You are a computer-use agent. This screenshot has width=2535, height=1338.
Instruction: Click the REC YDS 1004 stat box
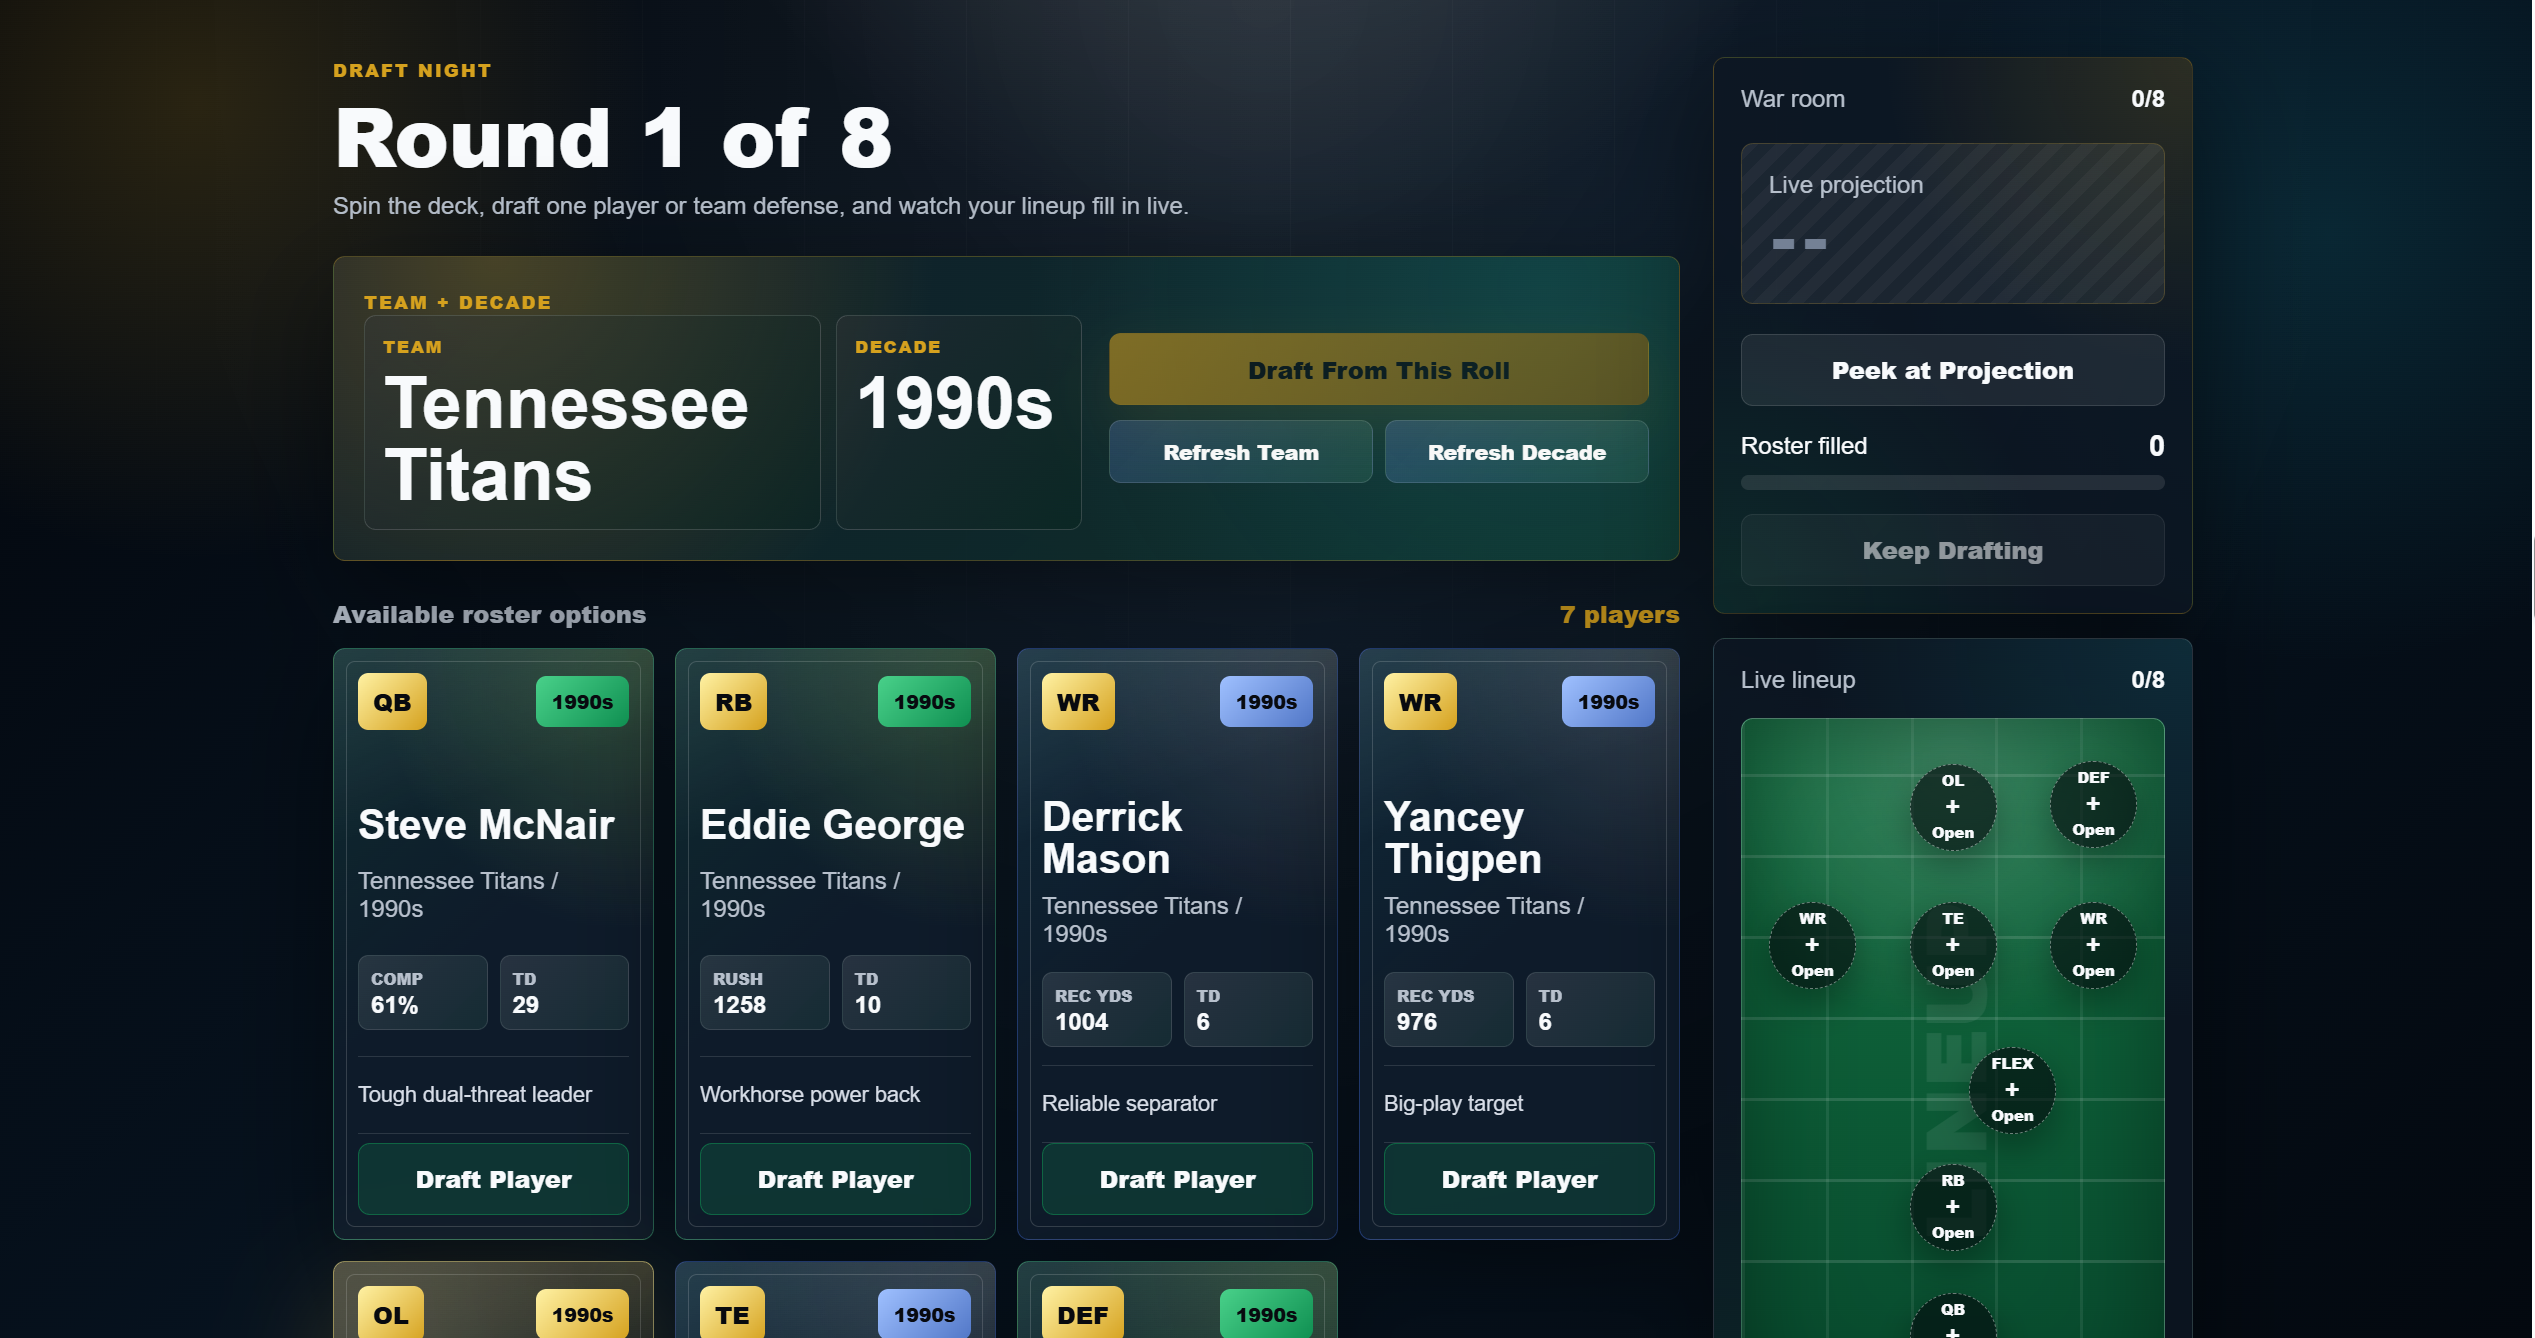(x=1107, y=1009)
